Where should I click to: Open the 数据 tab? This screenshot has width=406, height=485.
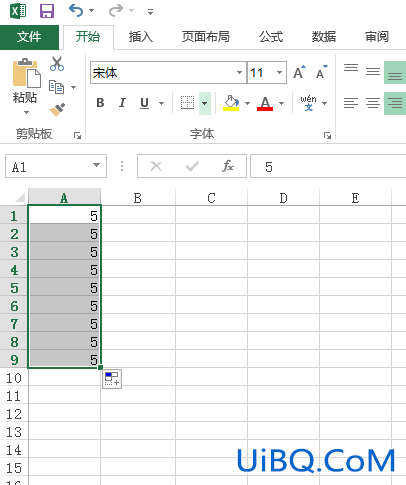(324, 37)
